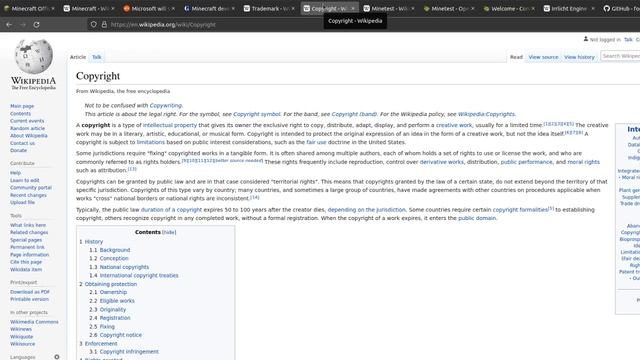Open the View source tab
The image size is (640, 360).
[x=543, y=57]
